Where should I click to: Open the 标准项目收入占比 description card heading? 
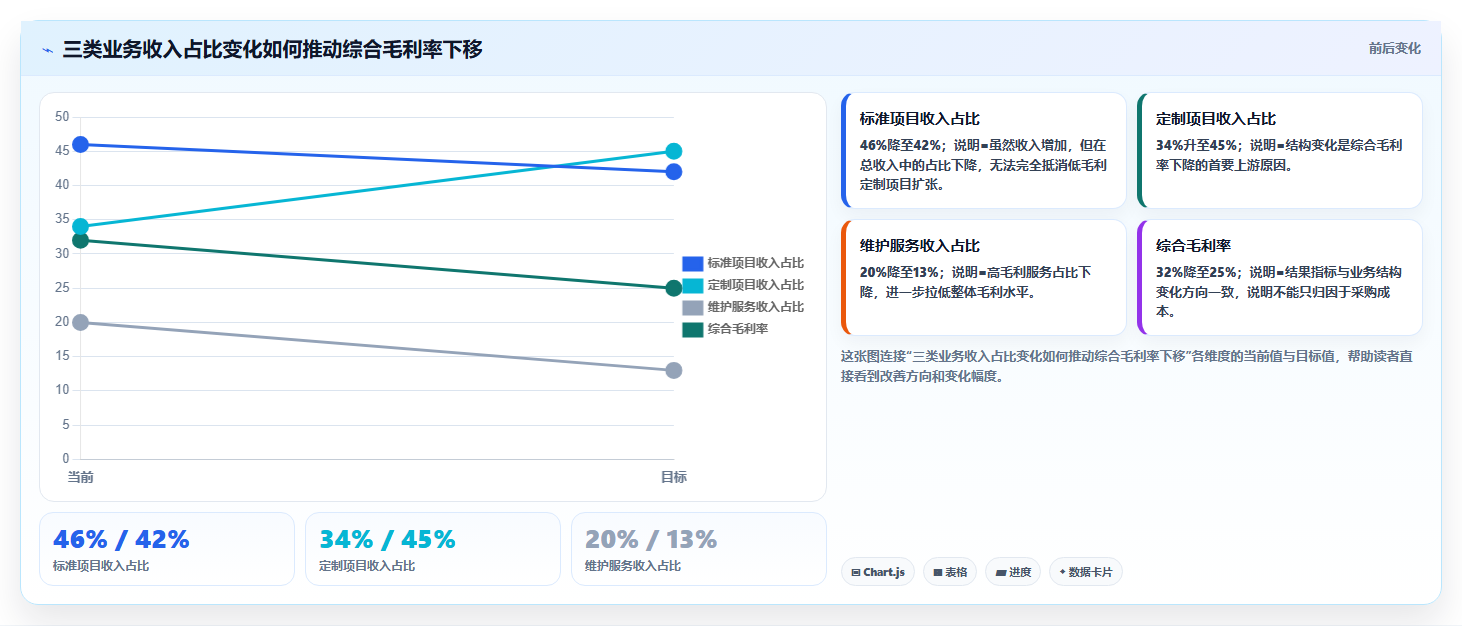tap(919, 118)
